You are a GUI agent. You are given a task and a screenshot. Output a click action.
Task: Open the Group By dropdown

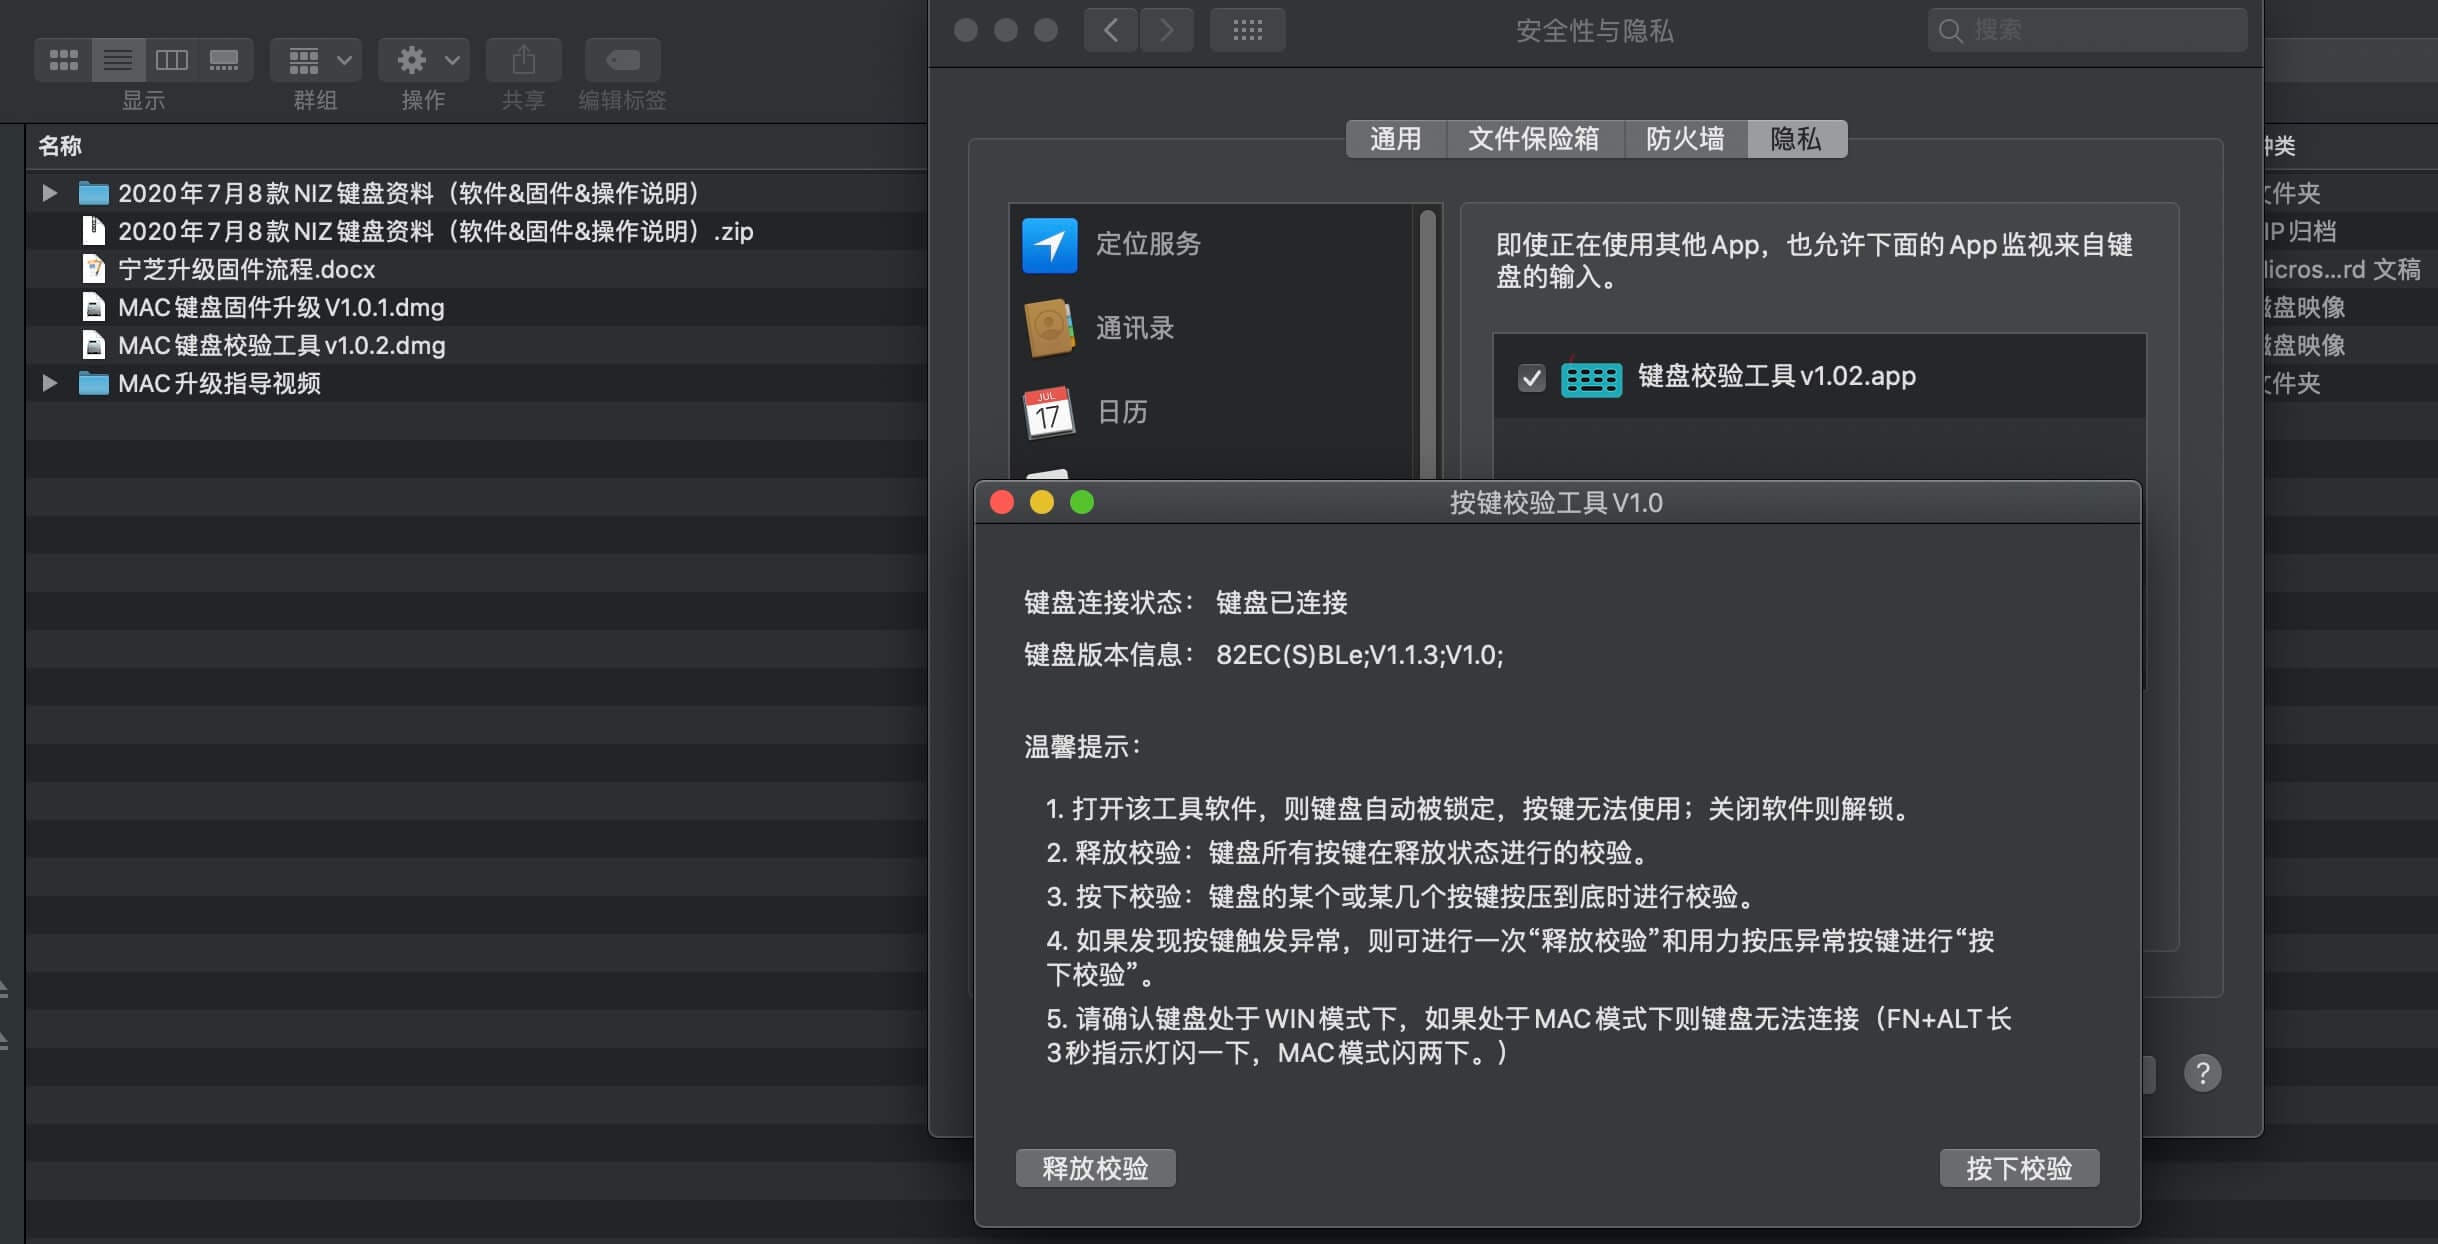[x=316, y=60]
